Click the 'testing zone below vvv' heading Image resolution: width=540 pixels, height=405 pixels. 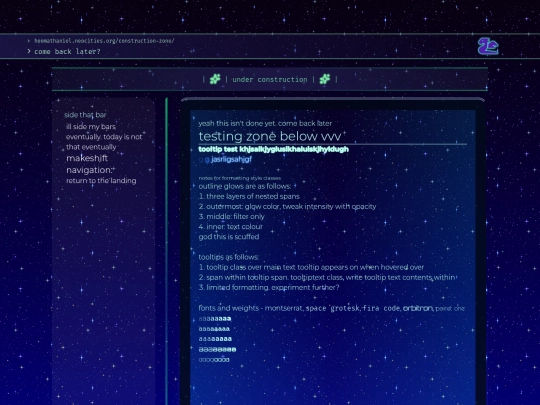coord(270,136)
